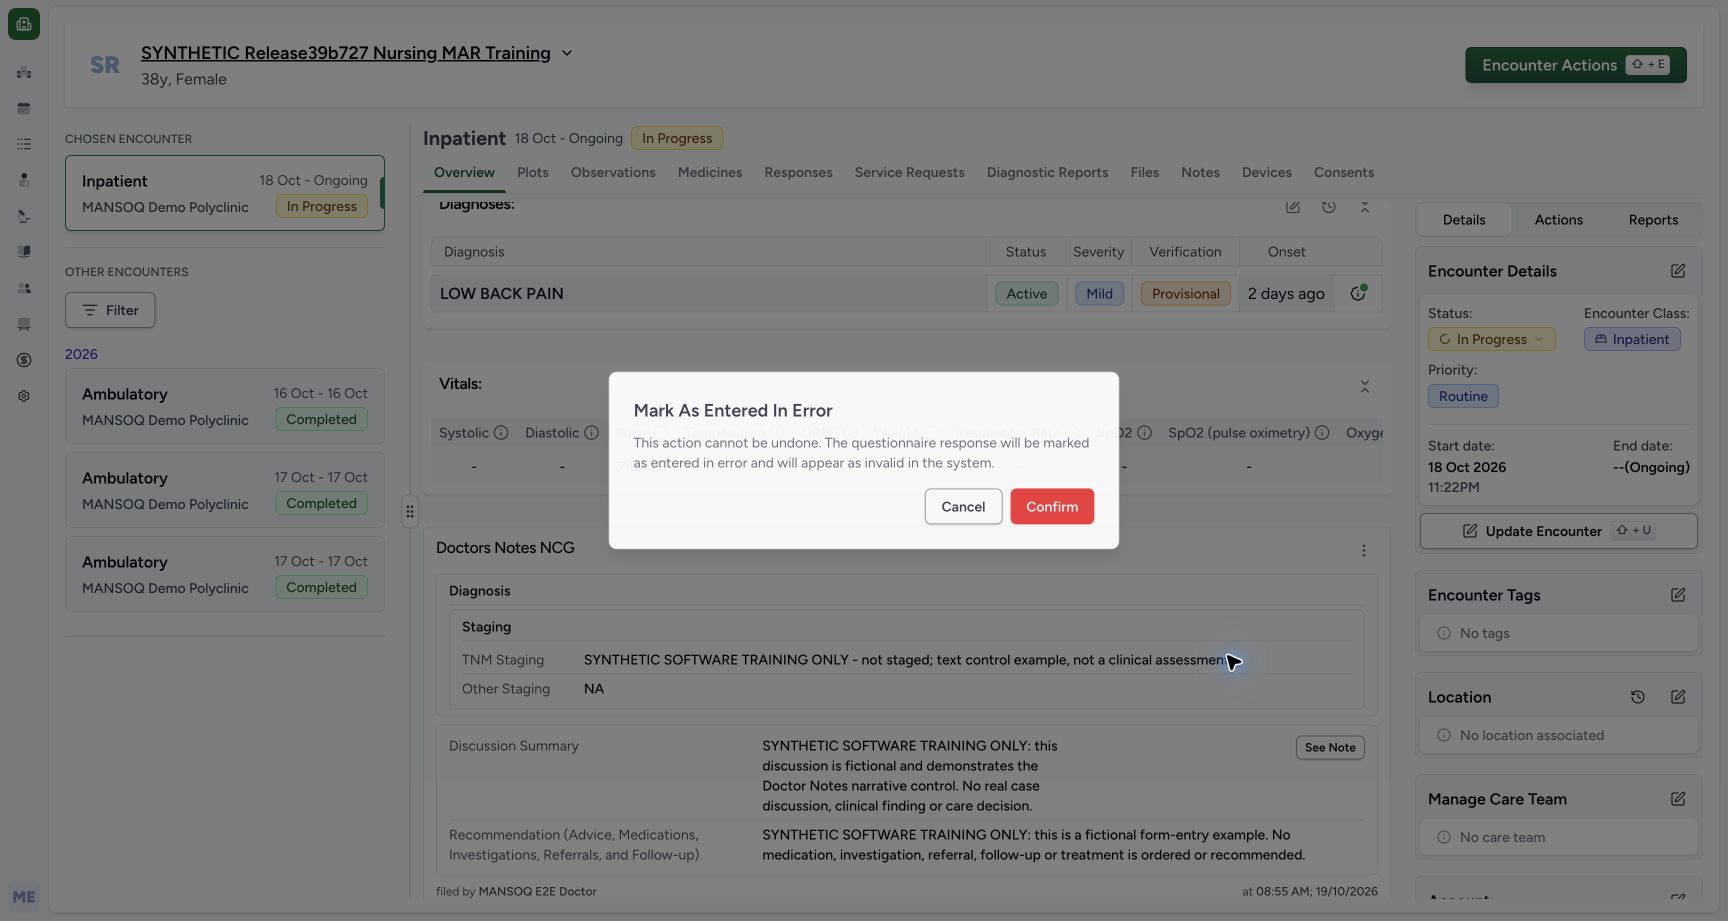Open the green facility logo icon in sidebar
The height and width of the screenshot is (921, 1728).
point(24,24)
